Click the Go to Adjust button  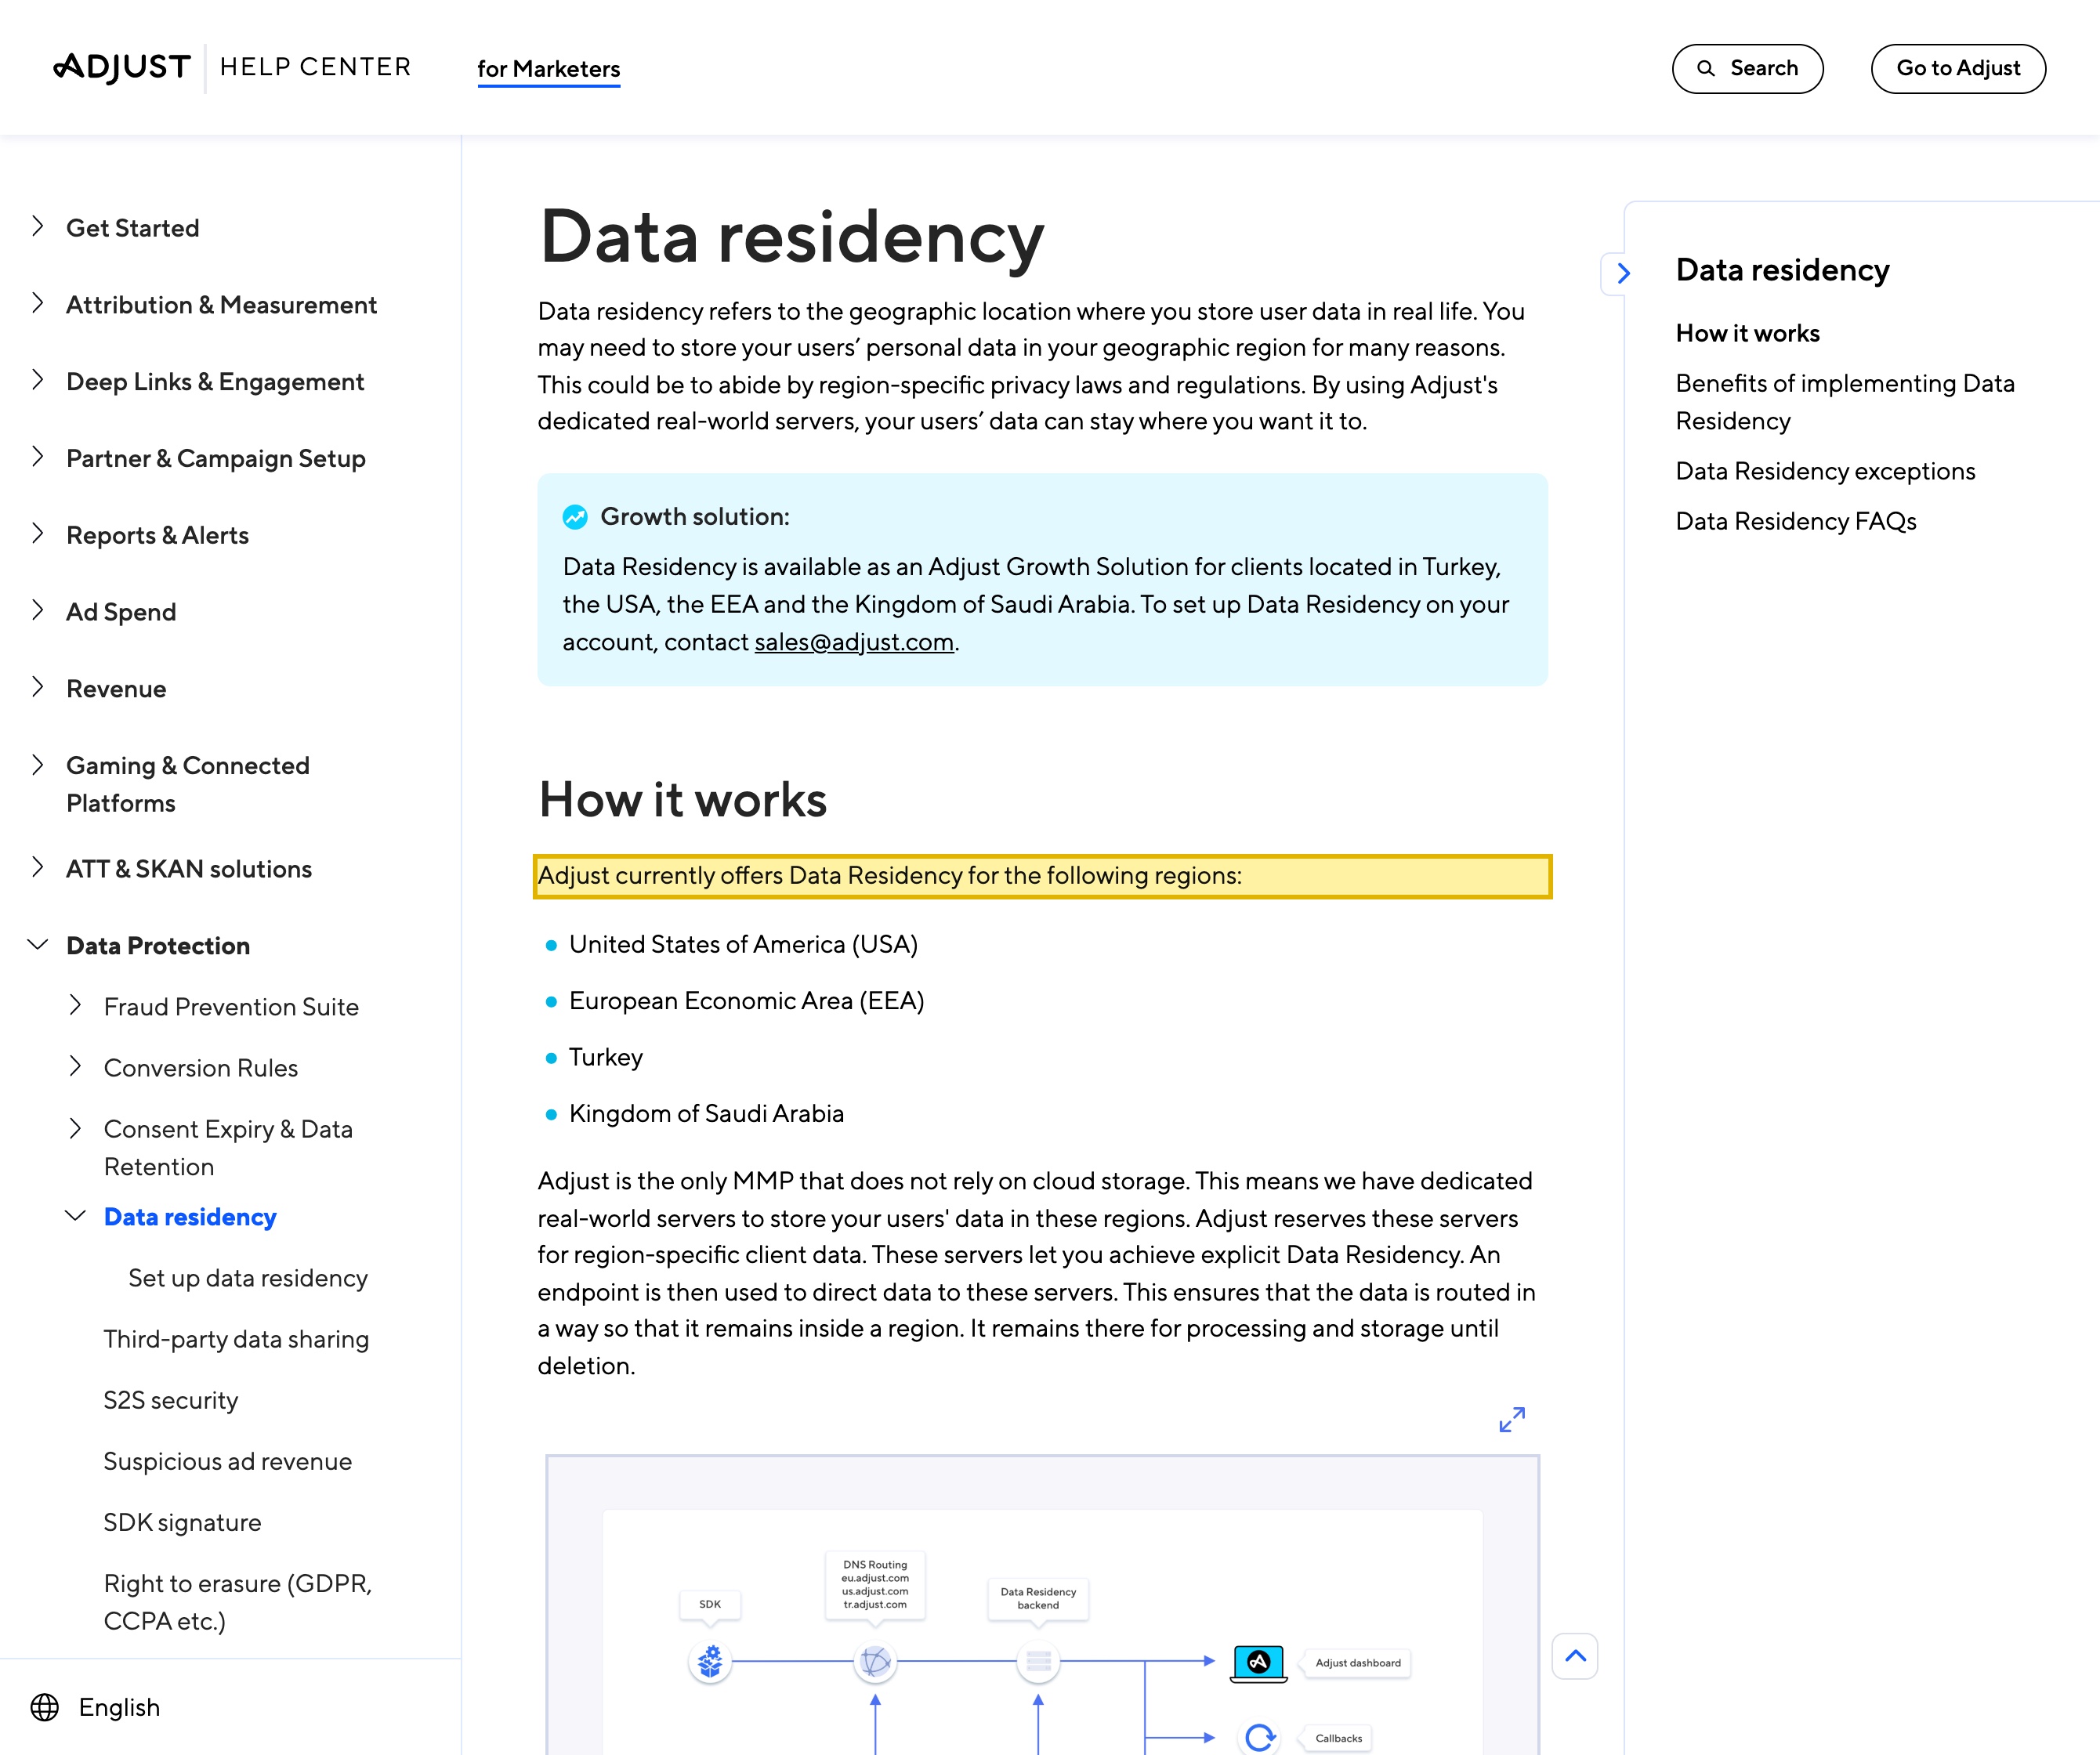point(1958,68)
